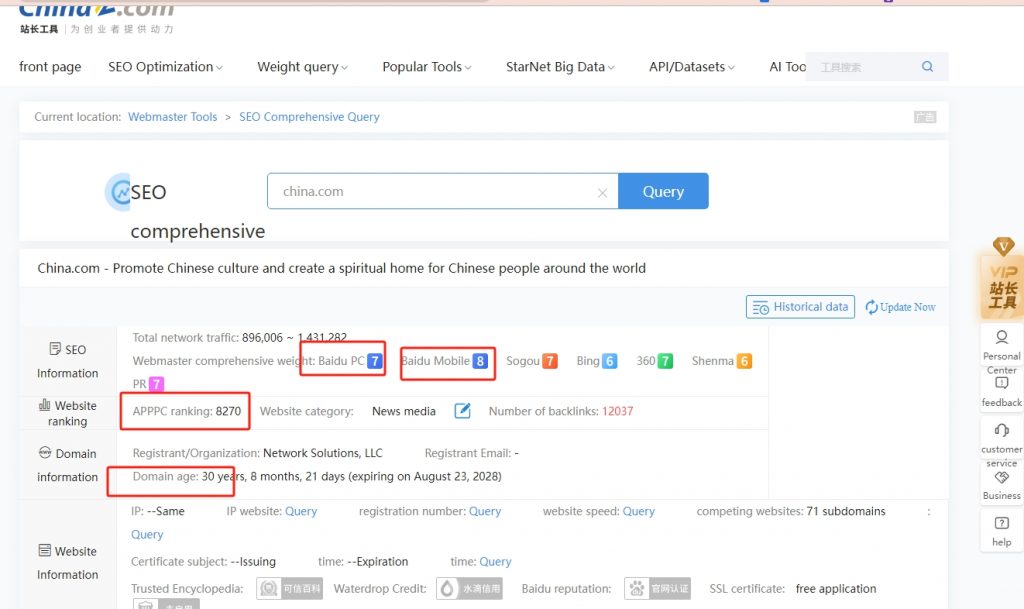1024x609 pixels.
Task: Click the Trusted Encyclopedia badge icon
Action: [x=289, y=589]
